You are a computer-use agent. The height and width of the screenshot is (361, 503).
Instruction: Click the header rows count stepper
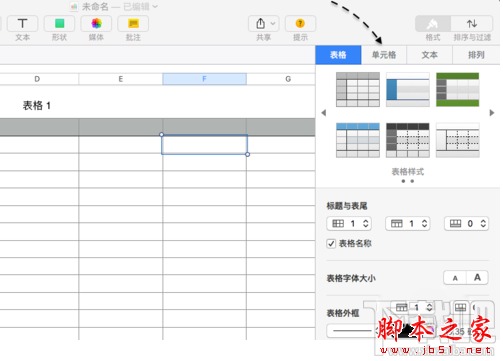[424, 224]
